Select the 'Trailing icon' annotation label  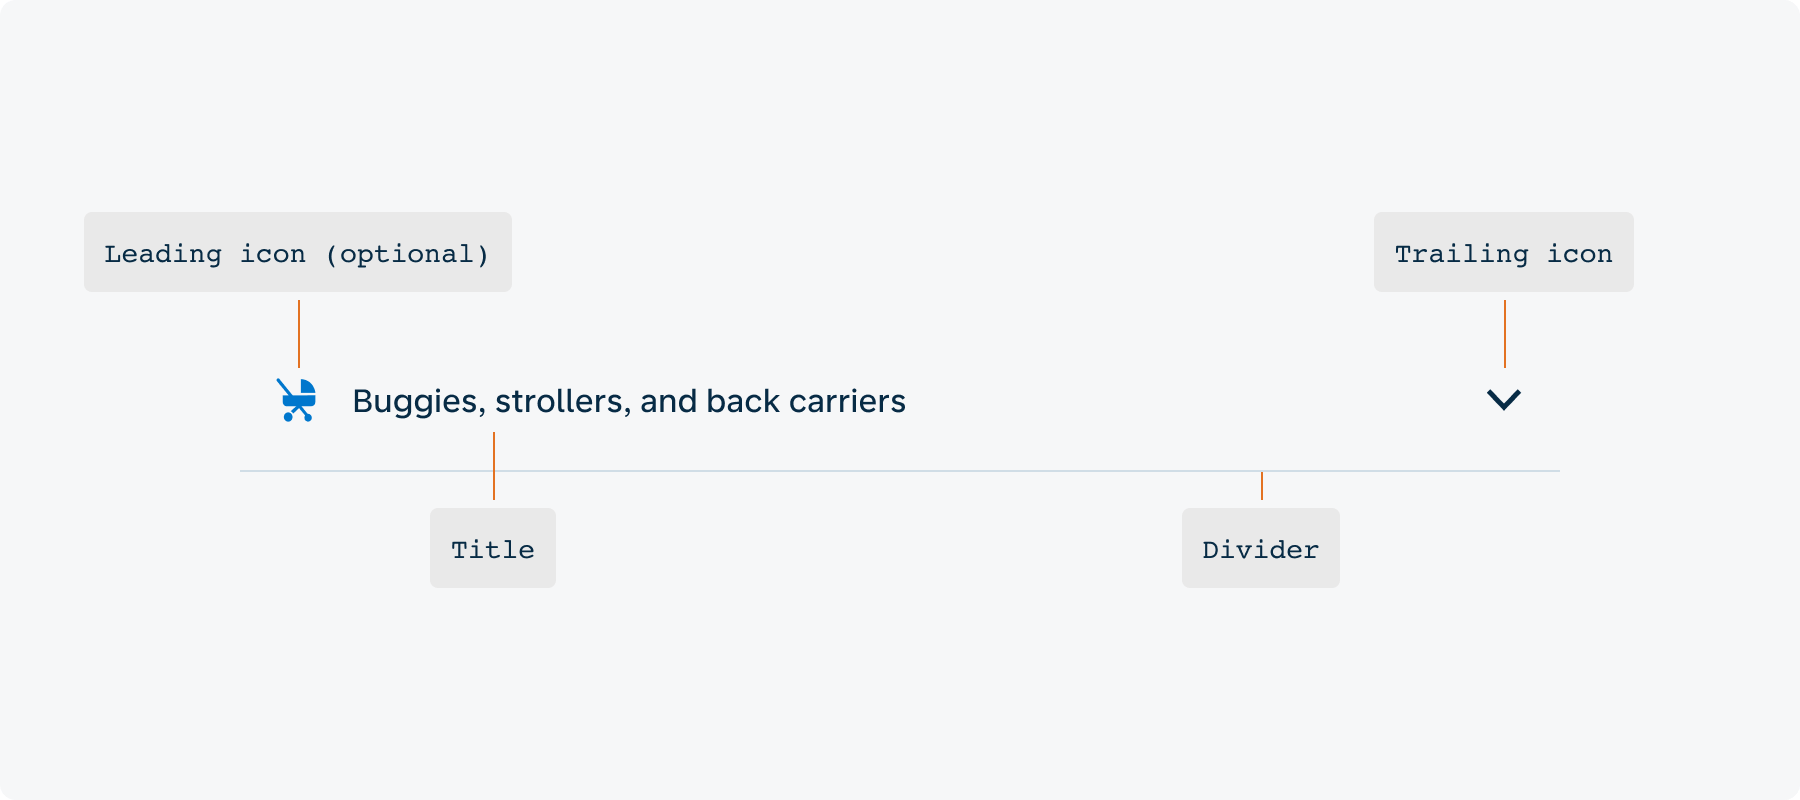tap(1504, 252)
